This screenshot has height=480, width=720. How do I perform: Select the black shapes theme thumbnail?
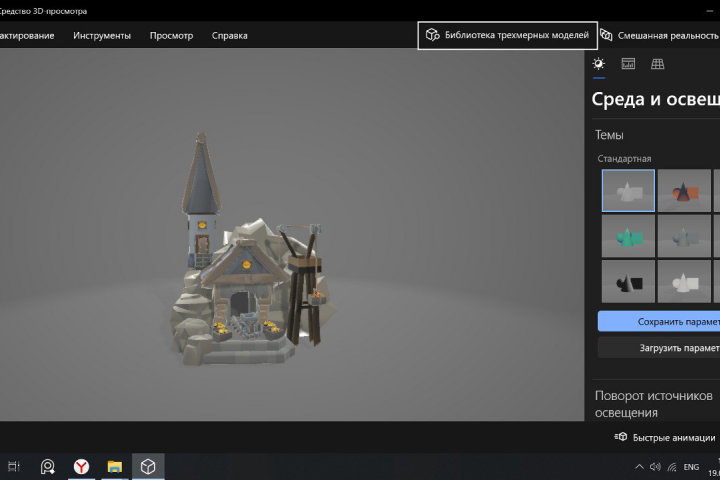pyautogui.click(x=628, y=282)
